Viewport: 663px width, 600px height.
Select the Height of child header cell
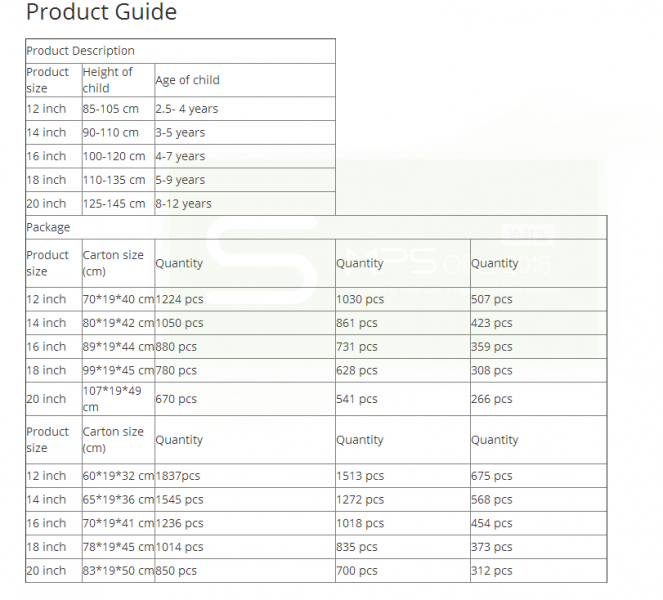point(107,80)
